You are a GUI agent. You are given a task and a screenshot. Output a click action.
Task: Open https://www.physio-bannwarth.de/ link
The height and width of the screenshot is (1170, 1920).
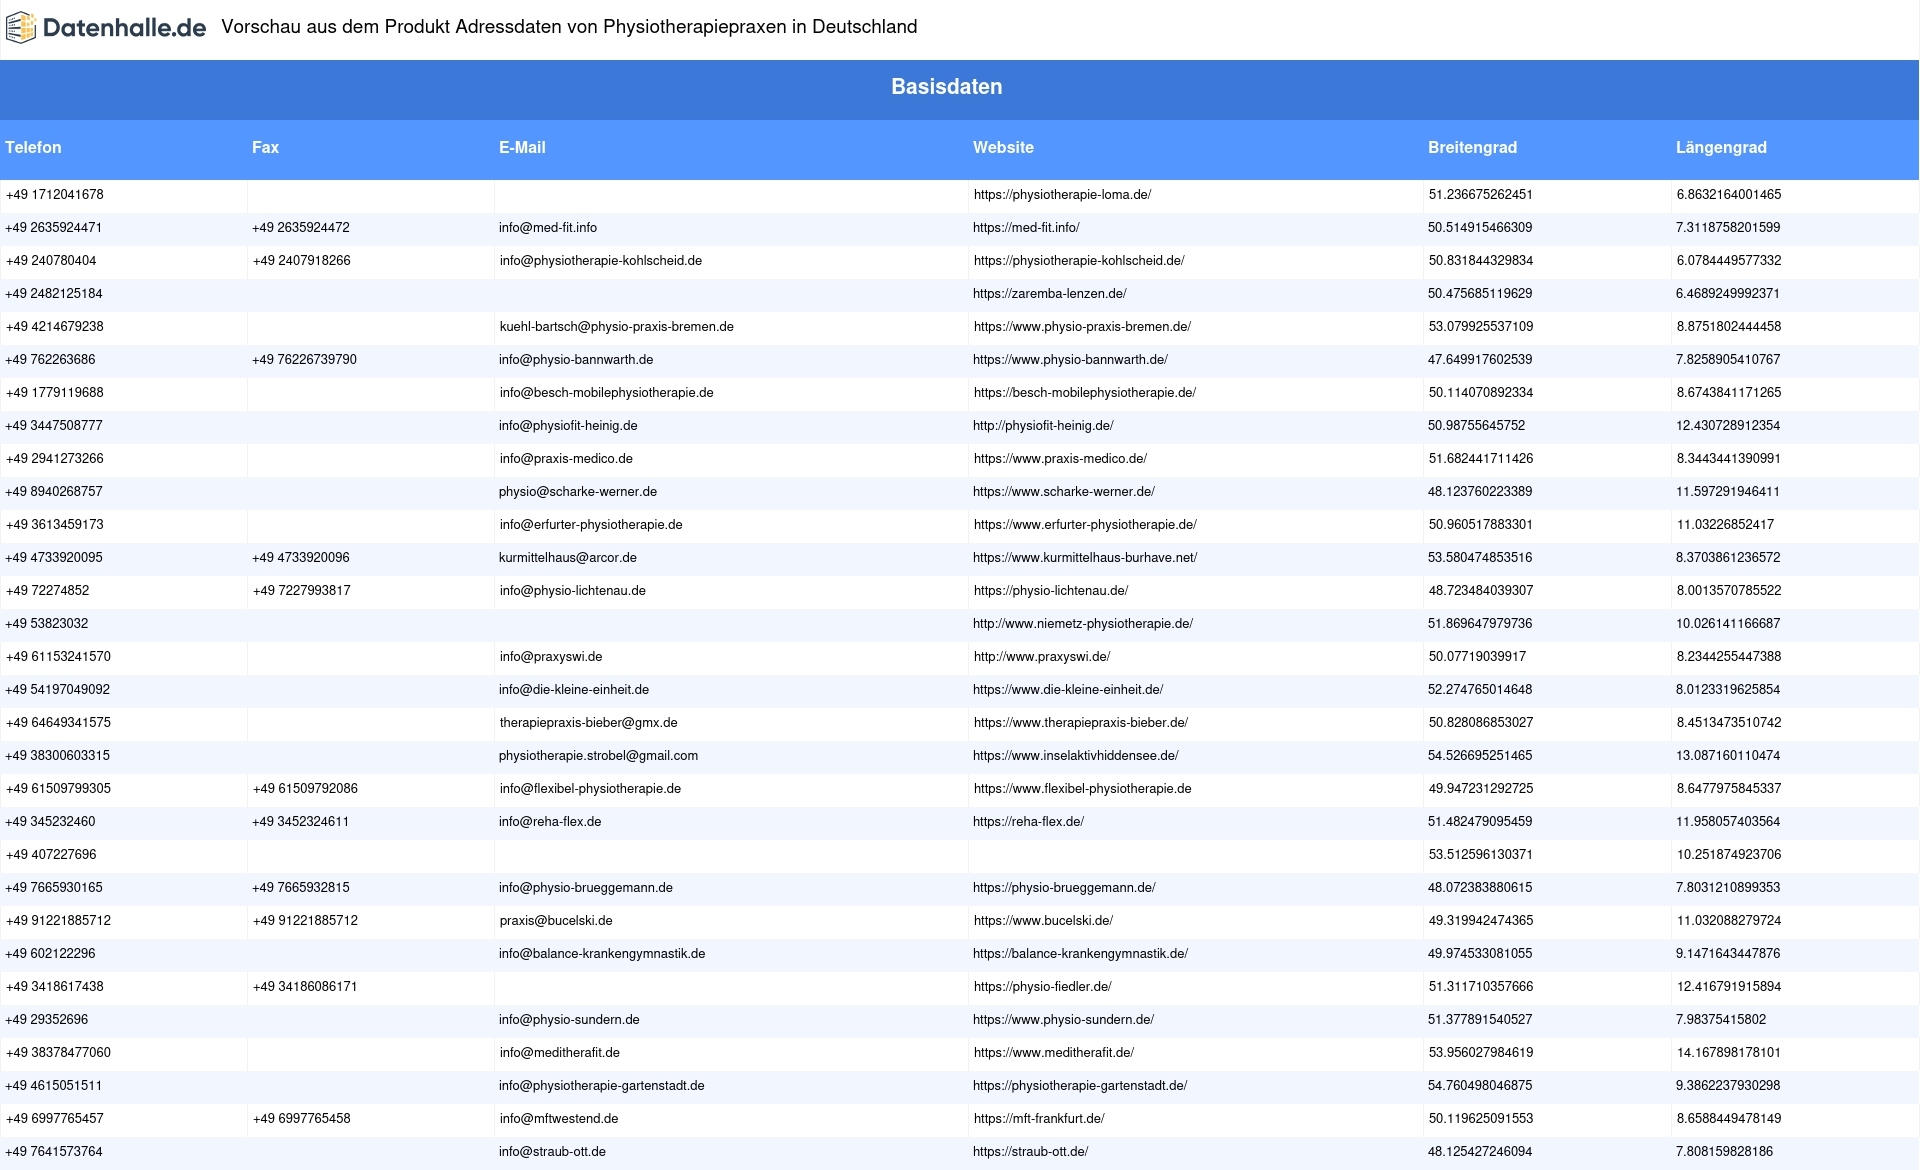pyautogui.click(x=1070, y=360)
